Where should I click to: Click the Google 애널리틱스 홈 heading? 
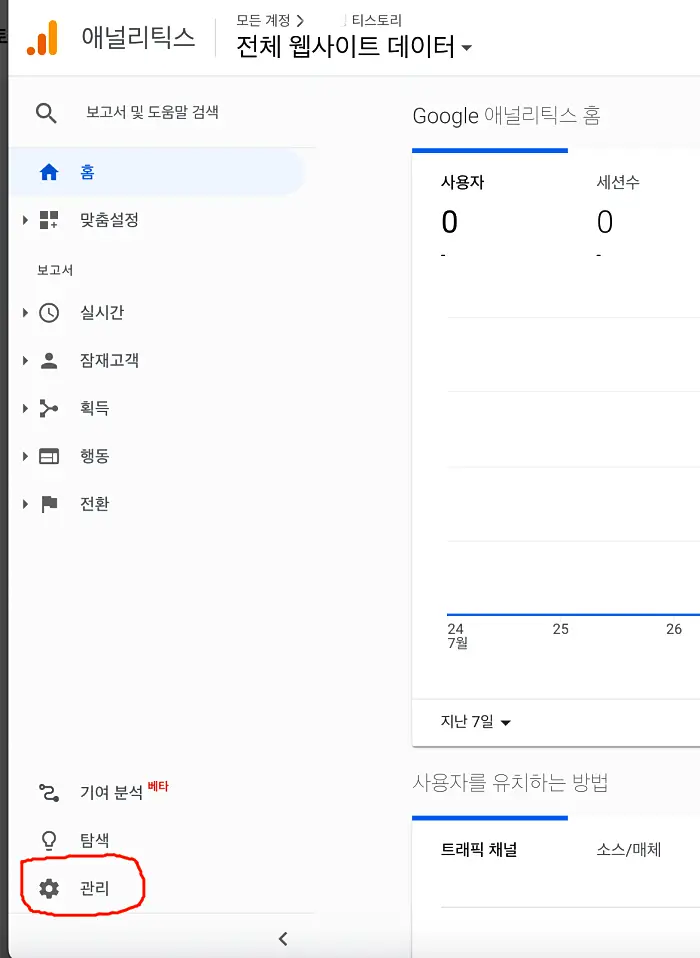[x=506, y=115]
